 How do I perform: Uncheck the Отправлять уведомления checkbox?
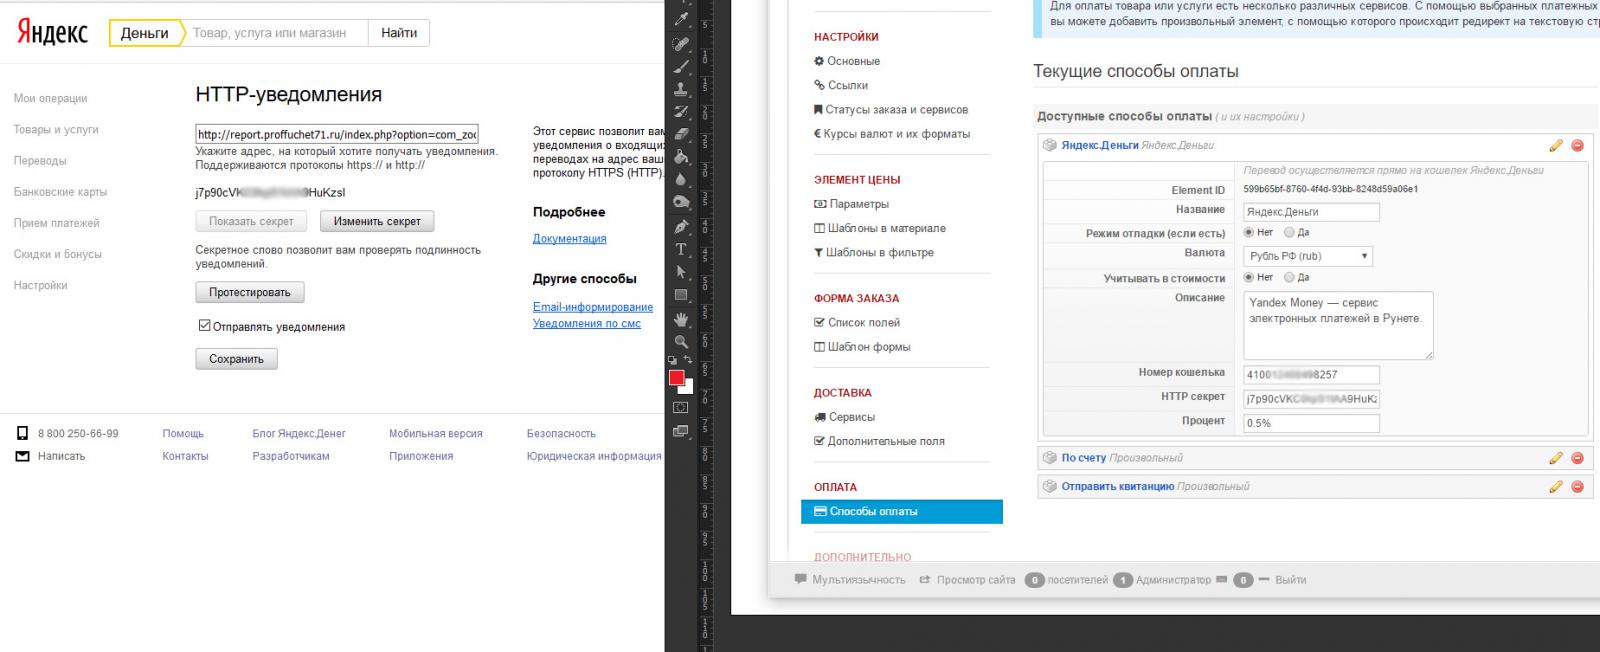204,326
